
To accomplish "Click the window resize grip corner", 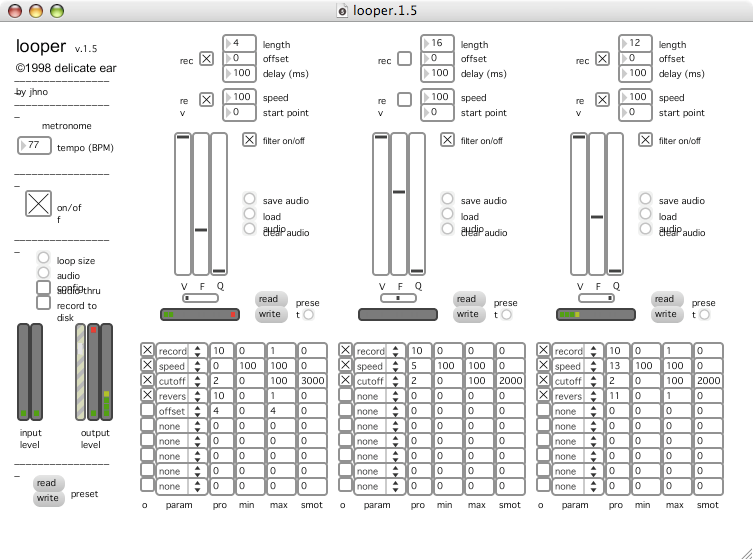I will (746, 553).
